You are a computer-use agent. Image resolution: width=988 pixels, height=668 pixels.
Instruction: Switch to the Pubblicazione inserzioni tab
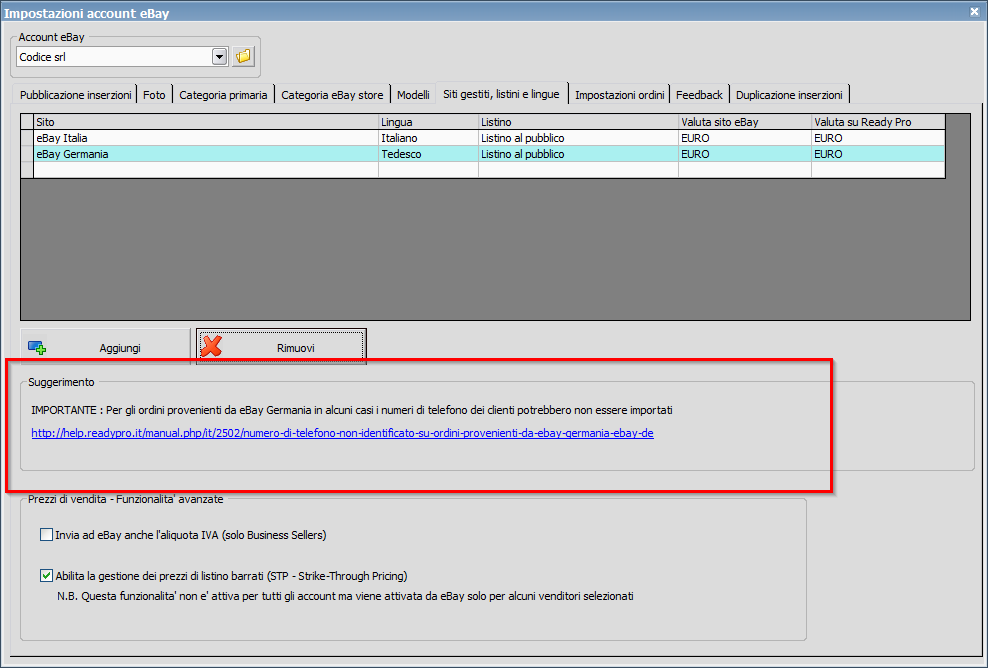point(75,95)
